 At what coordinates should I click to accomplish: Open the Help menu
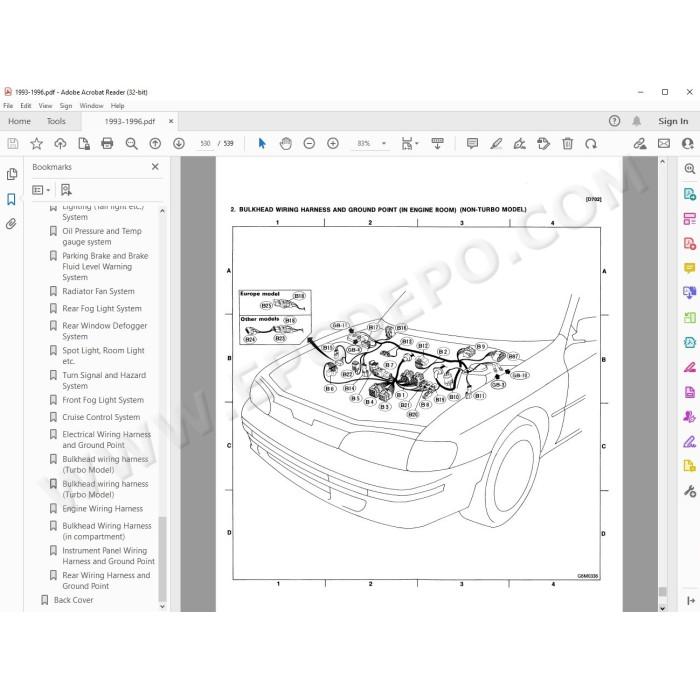[x=117, y=106]
